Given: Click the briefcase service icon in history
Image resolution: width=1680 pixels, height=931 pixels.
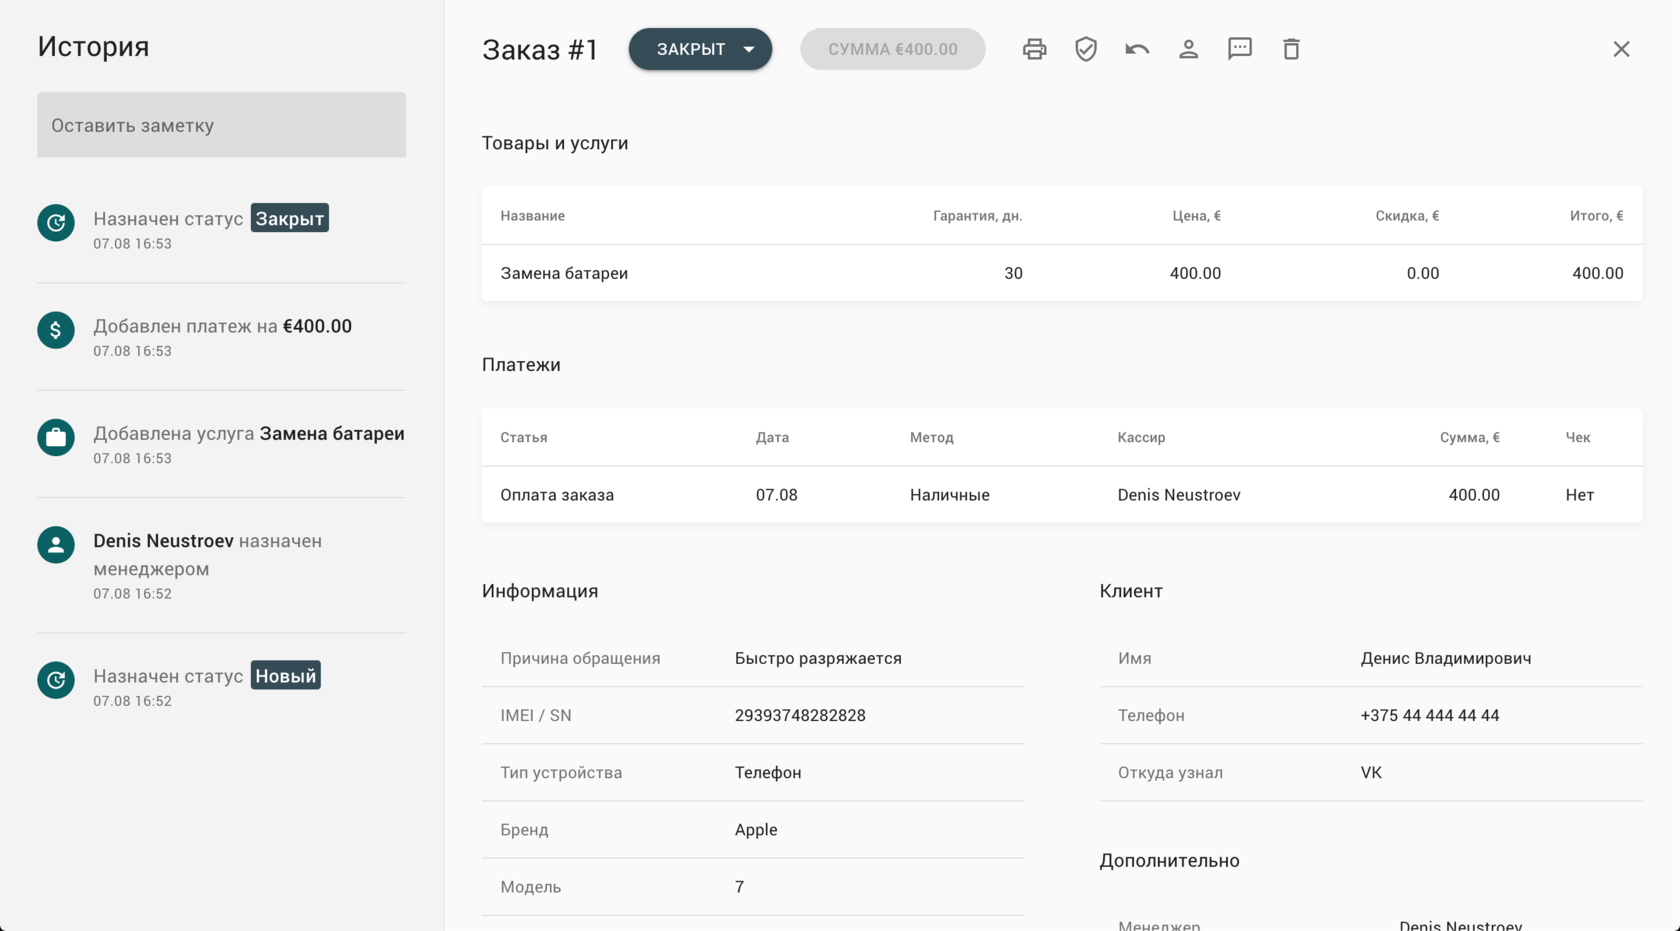Looking at the screenshot, I should pyautogui.click(x=56, y=437).
